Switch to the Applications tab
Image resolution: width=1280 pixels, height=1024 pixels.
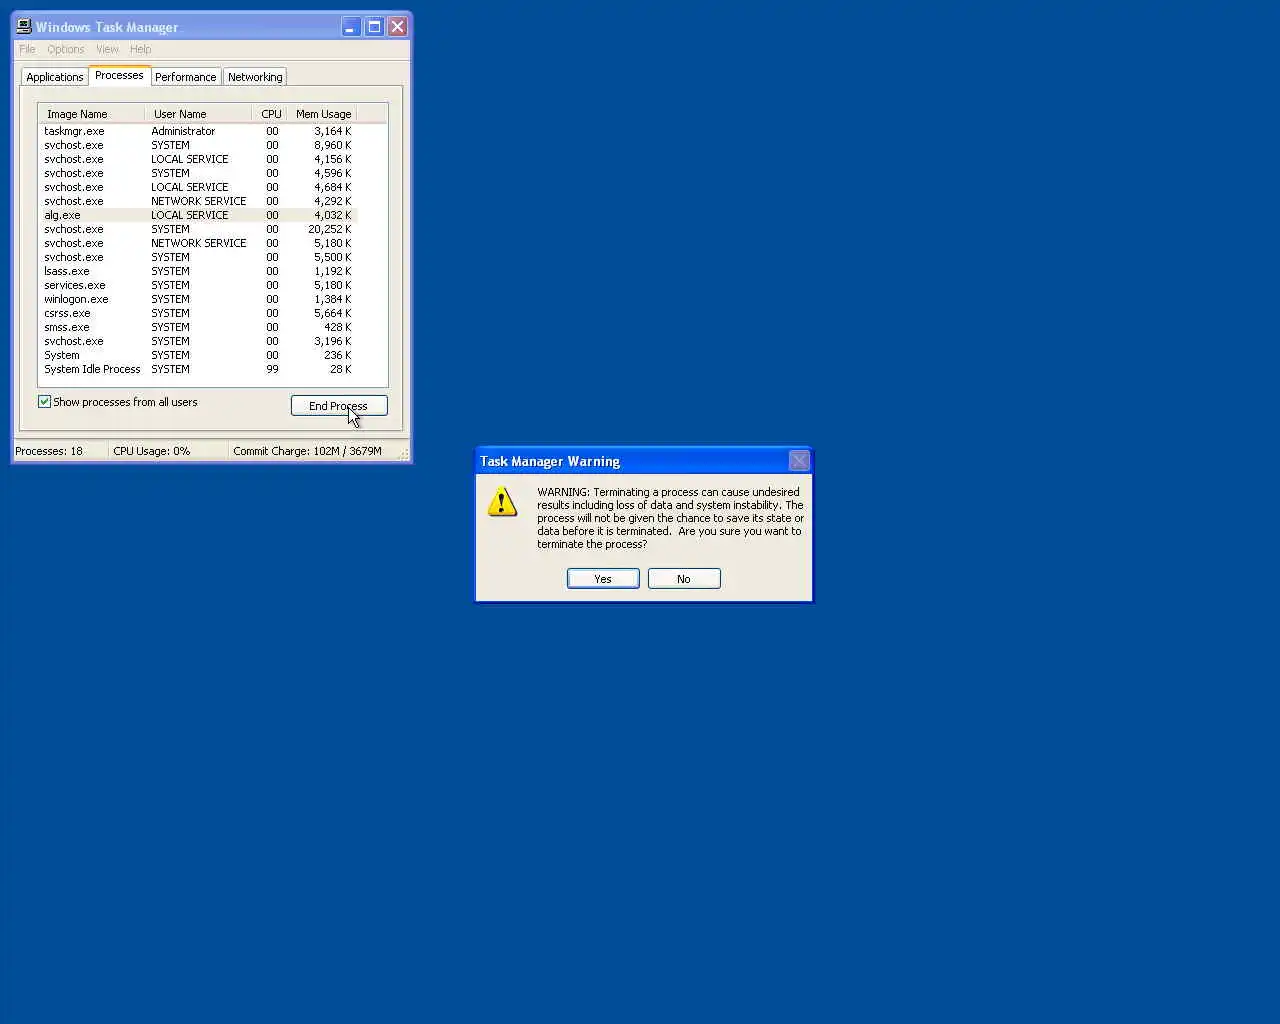tap(55, 77)
